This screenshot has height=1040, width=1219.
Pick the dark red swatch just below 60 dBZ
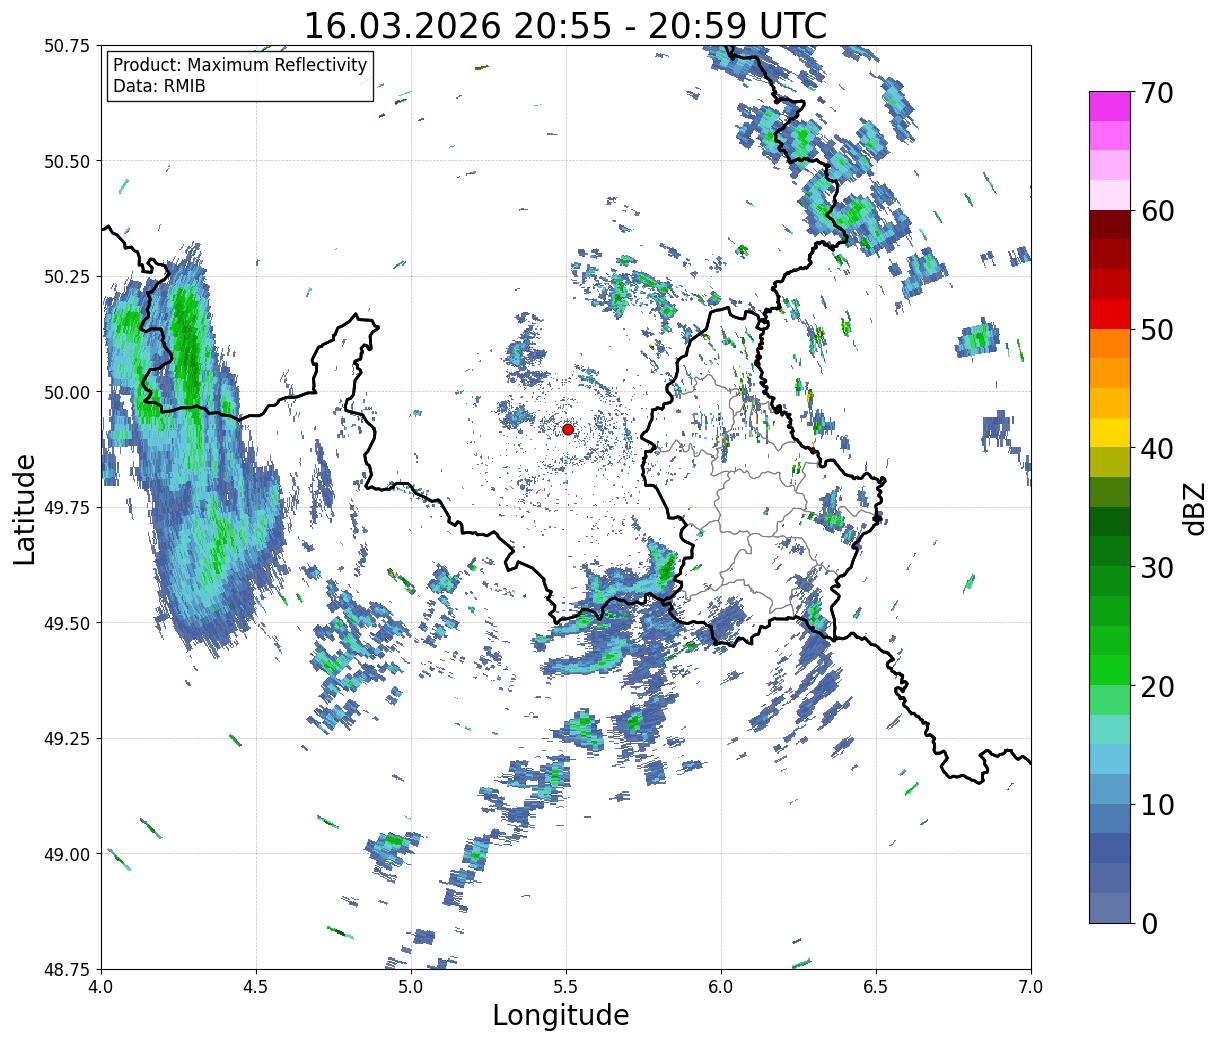pos(1110,225)
